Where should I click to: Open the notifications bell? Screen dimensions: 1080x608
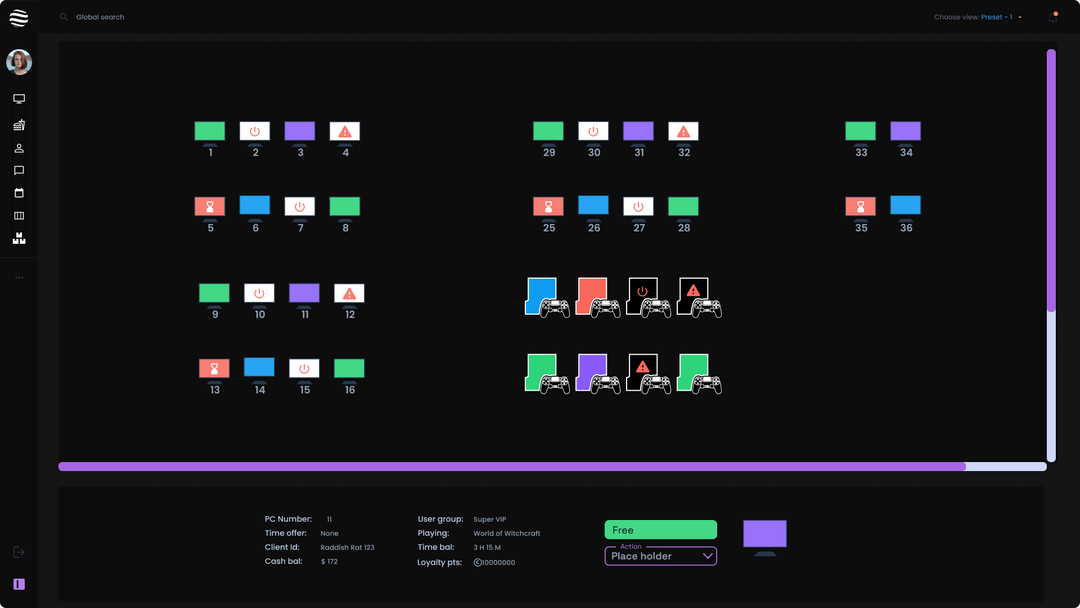coord(1053,17)
